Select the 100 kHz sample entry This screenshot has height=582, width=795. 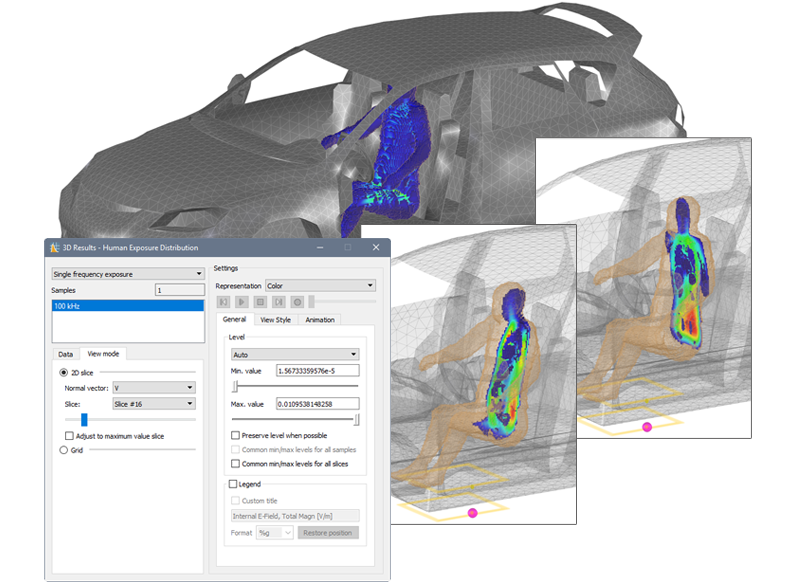click(127, 303)
